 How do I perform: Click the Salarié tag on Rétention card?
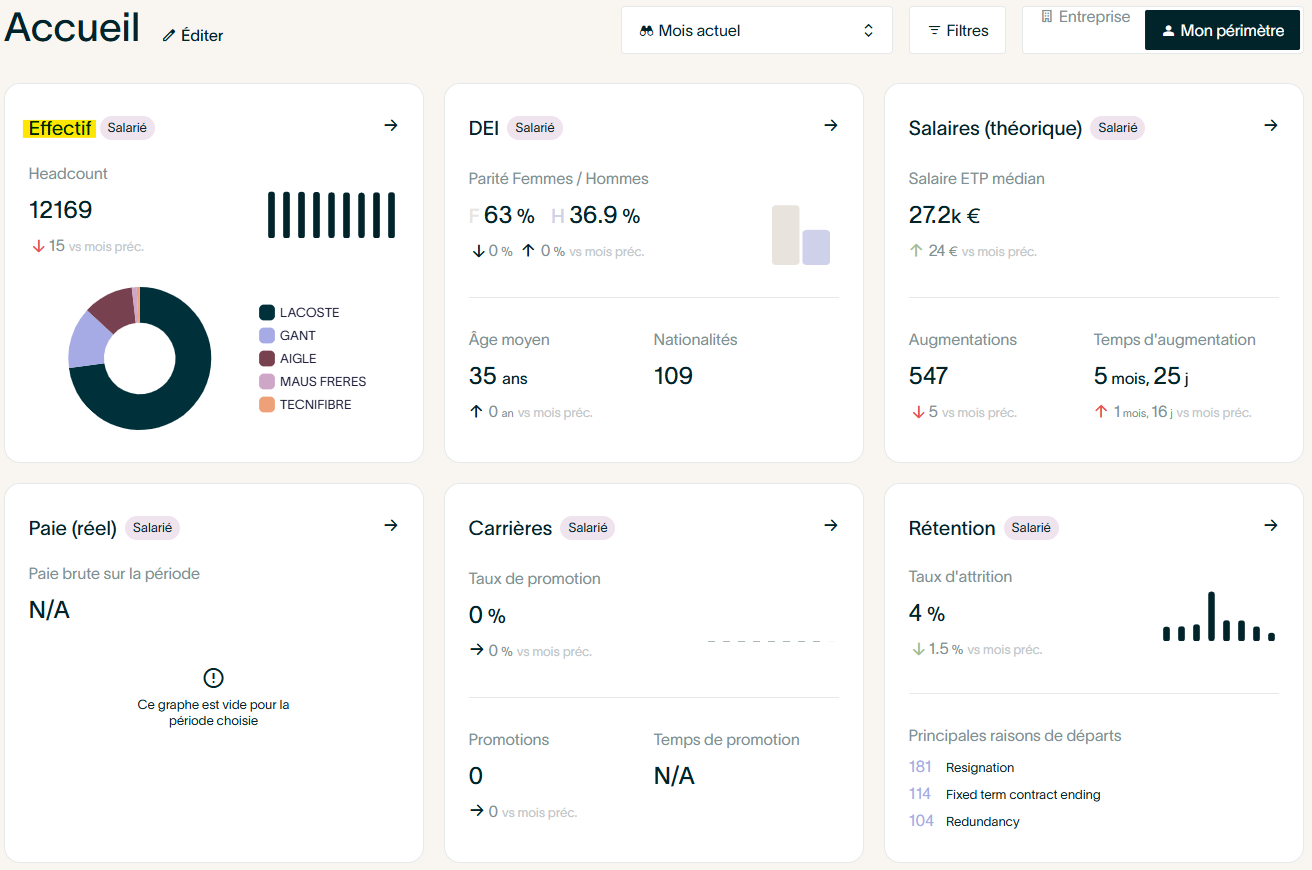pyautogui.click(x=1031, y=528)
